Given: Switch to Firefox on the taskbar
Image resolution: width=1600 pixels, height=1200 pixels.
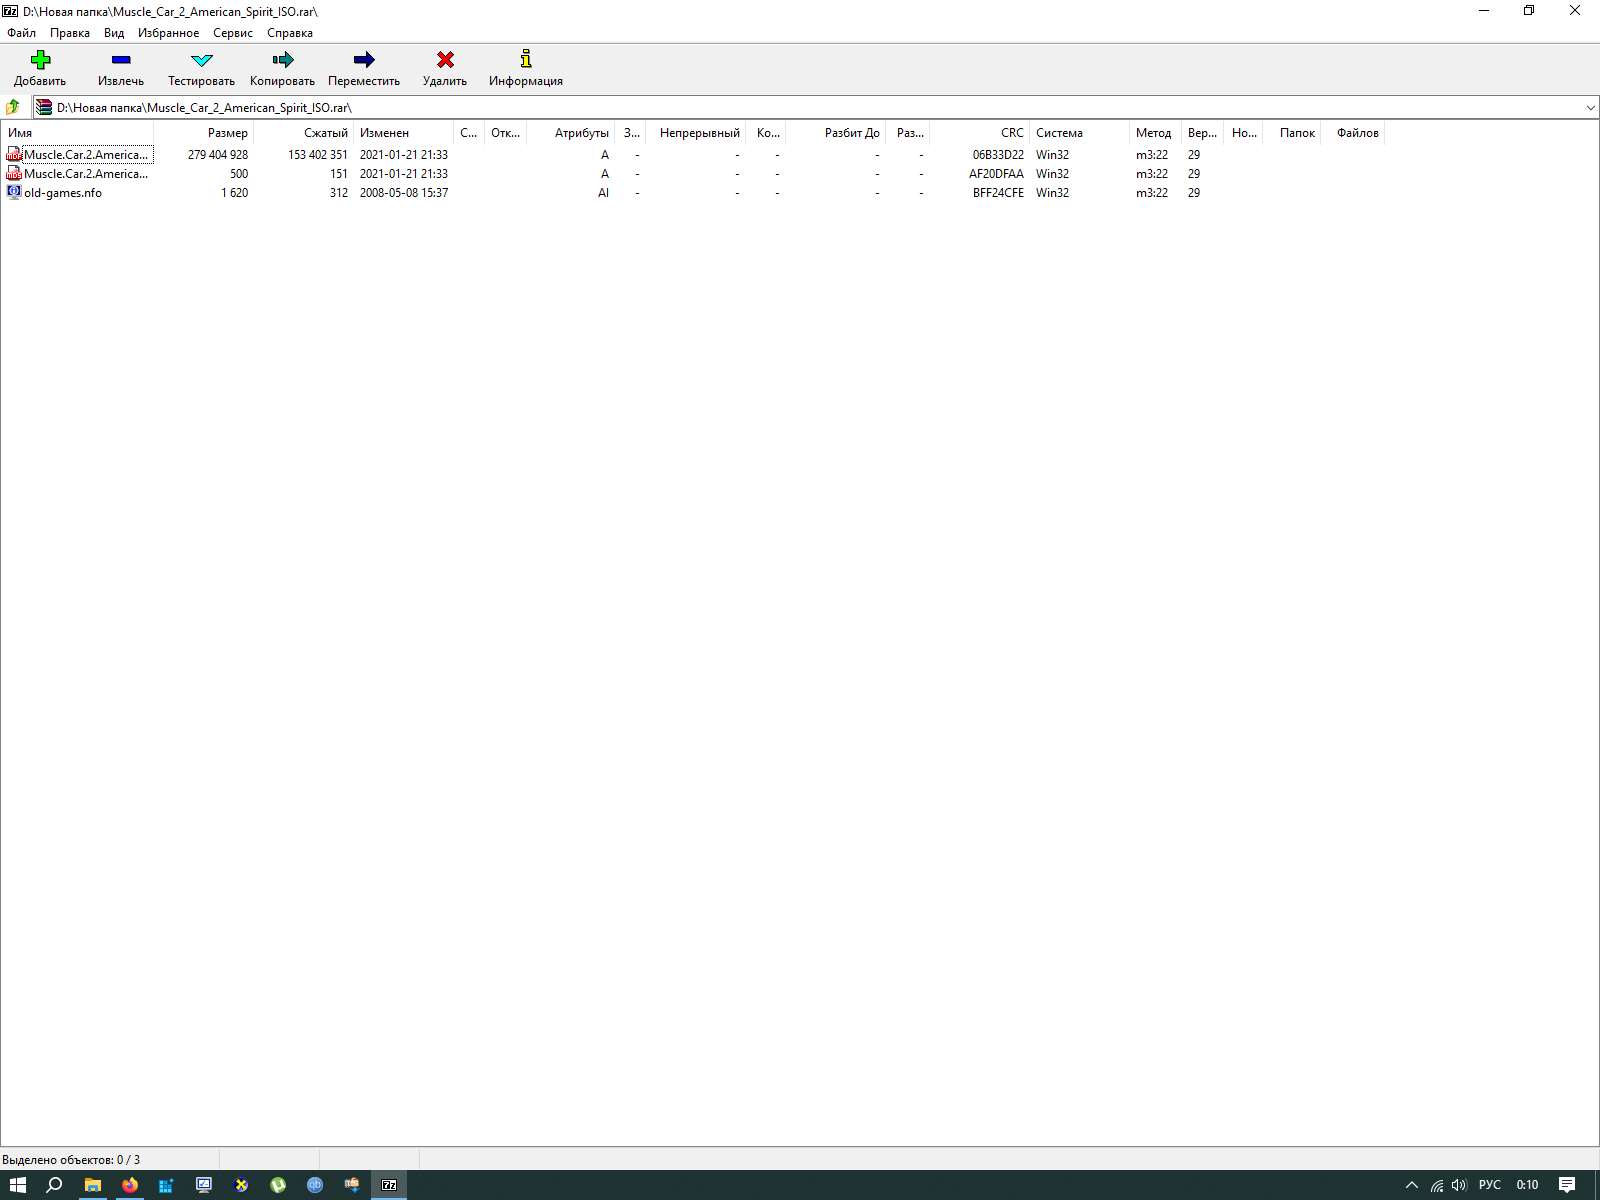Looking at the screenshot, I should pos(130,1185).
